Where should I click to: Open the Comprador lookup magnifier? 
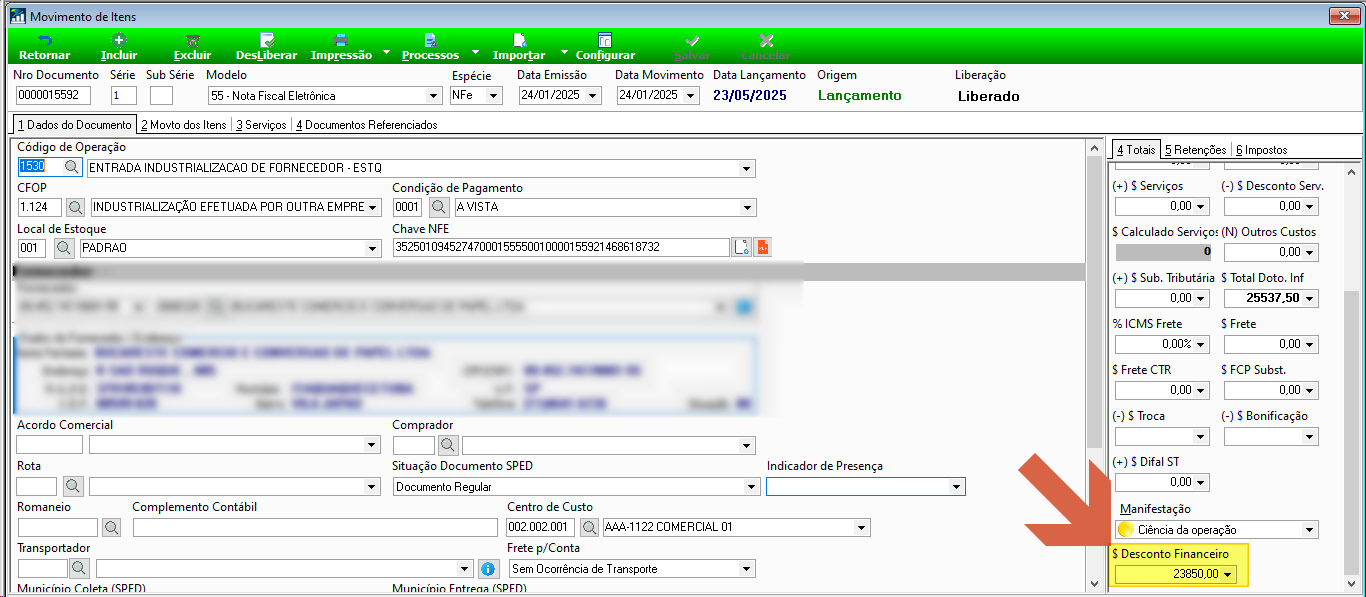(x=448, y=445)
